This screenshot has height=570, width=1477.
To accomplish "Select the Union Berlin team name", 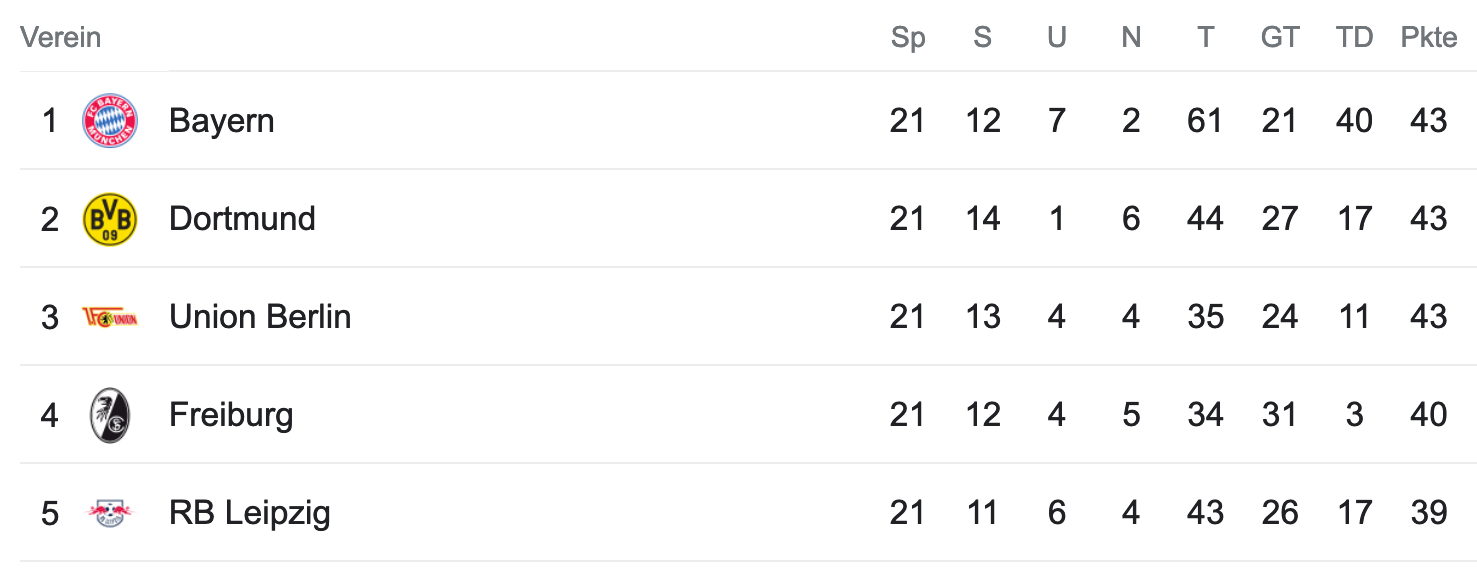I will click(260, 316).
